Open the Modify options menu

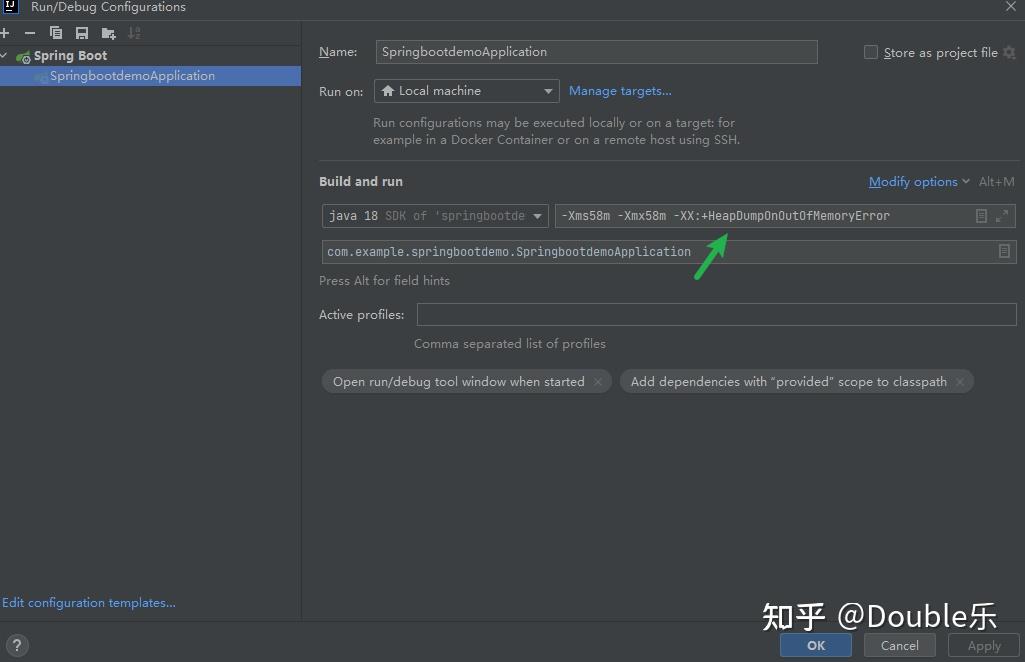(x=913, y=181)
